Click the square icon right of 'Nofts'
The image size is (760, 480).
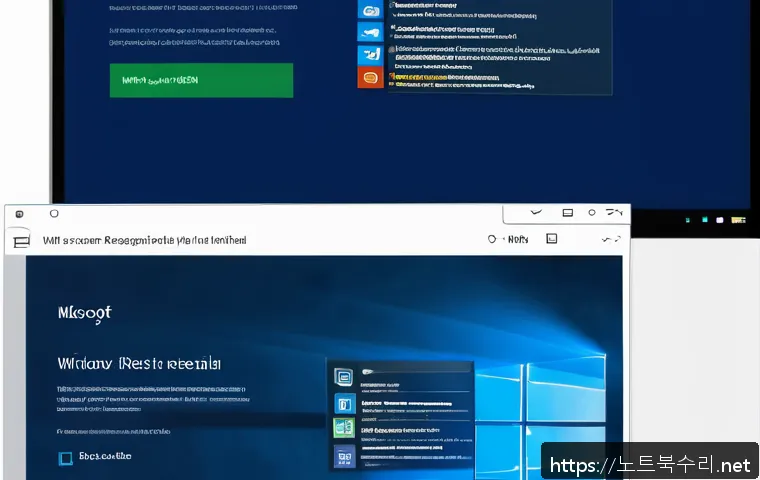552,239
